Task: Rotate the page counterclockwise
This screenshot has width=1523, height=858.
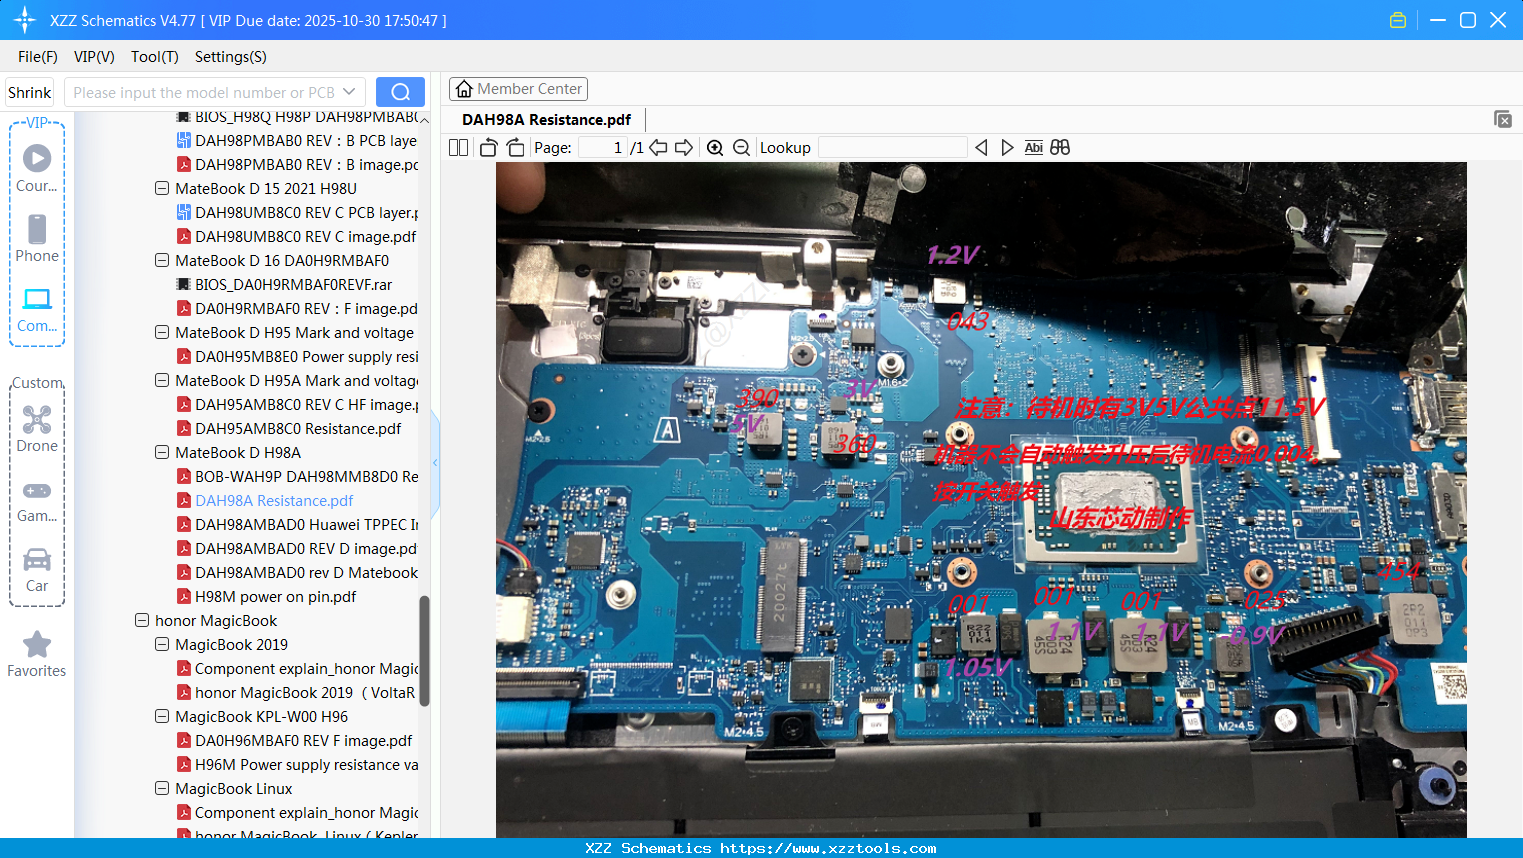Action: click(x=489, y=147)
